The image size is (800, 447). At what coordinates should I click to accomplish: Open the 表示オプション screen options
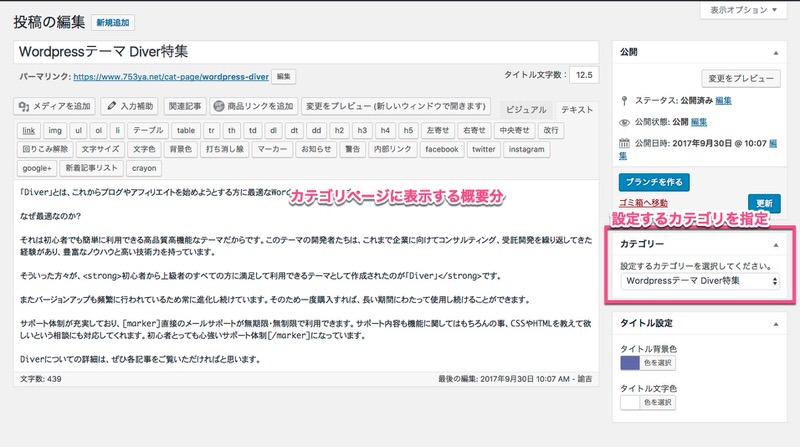tap(743, 10)
